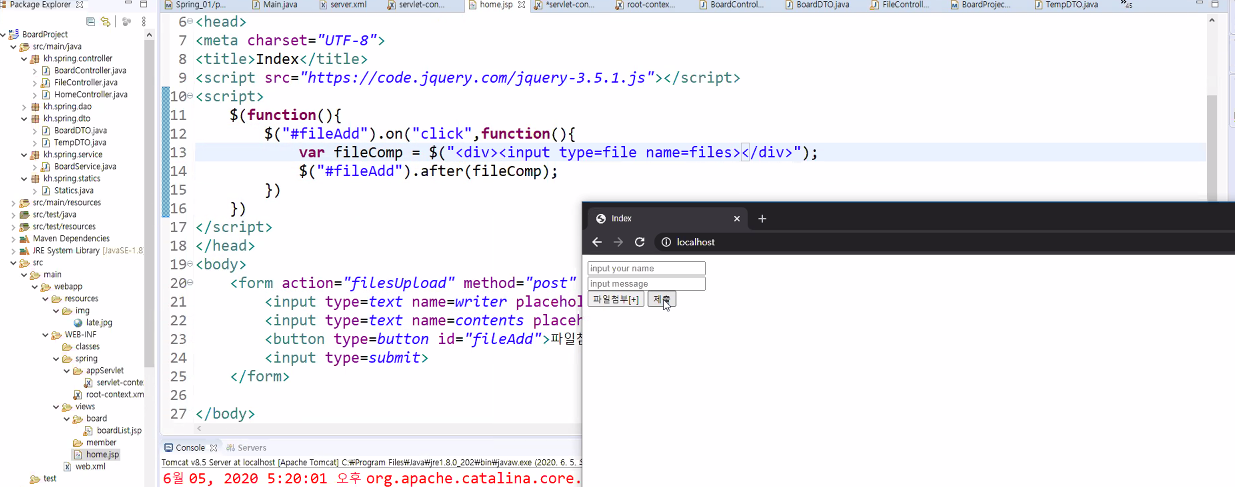Viewport: 1235px width, 487px height.
Task: Expand the kh.spring.dao package
Action: (23, 106)
